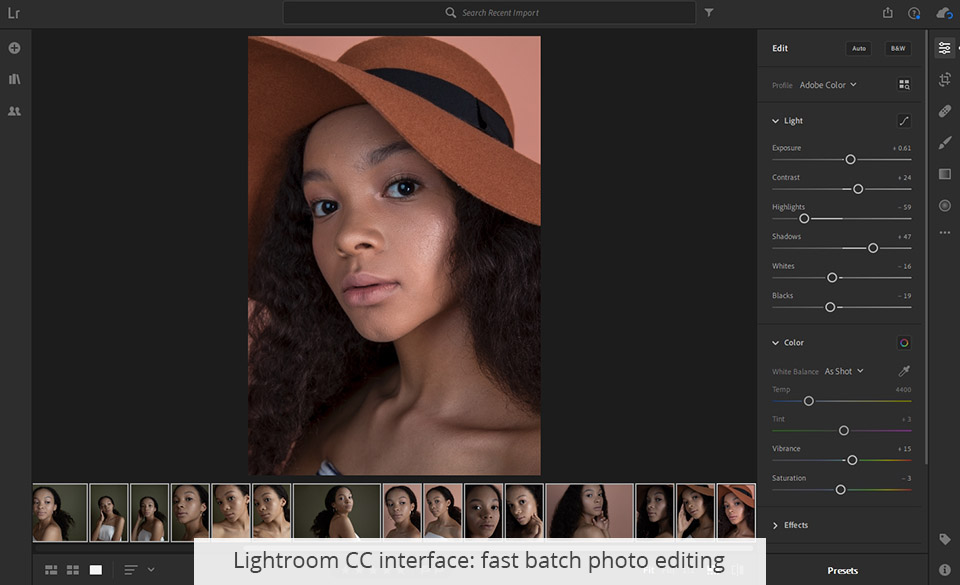Screen dimensions: 960x585
Task: Switch to single photo view toggle
Action: tap(95, 569)
